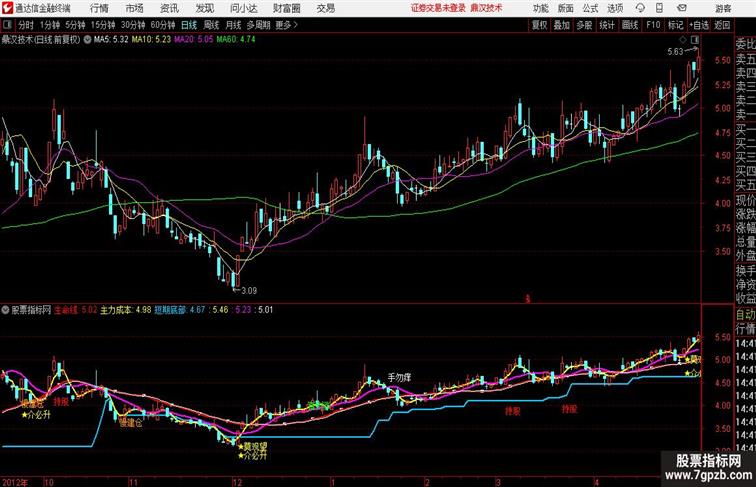Open the 版面 menu
This screenshot has width=756, height=487.
(566, 8)
